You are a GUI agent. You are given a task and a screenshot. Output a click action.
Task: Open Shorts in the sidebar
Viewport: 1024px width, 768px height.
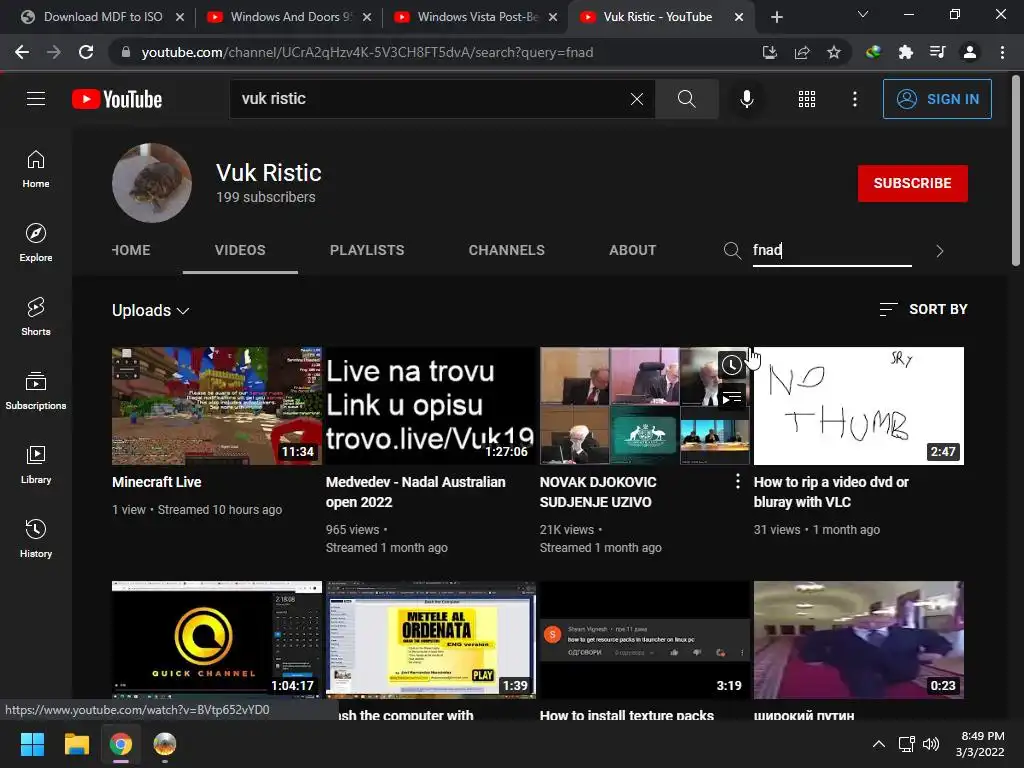point(36,317)
